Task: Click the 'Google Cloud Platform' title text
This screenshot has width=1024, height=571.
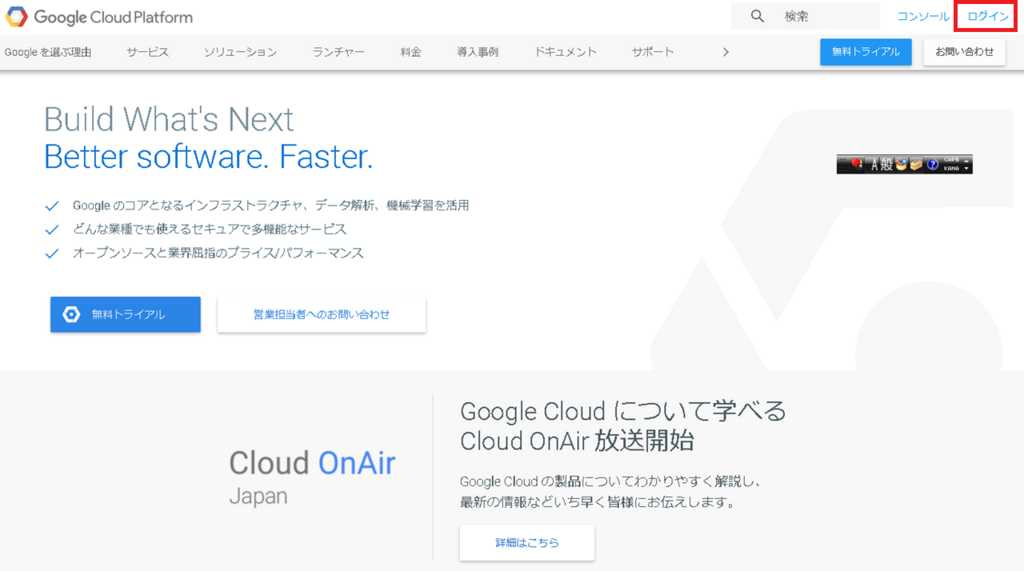Action: click(x=113, y=17)
